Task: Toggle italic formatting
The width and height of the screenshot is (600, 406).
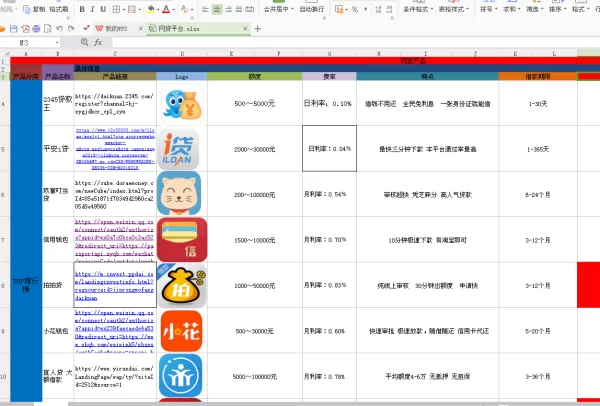Action: pyautogui.click(x=93, y=9)
